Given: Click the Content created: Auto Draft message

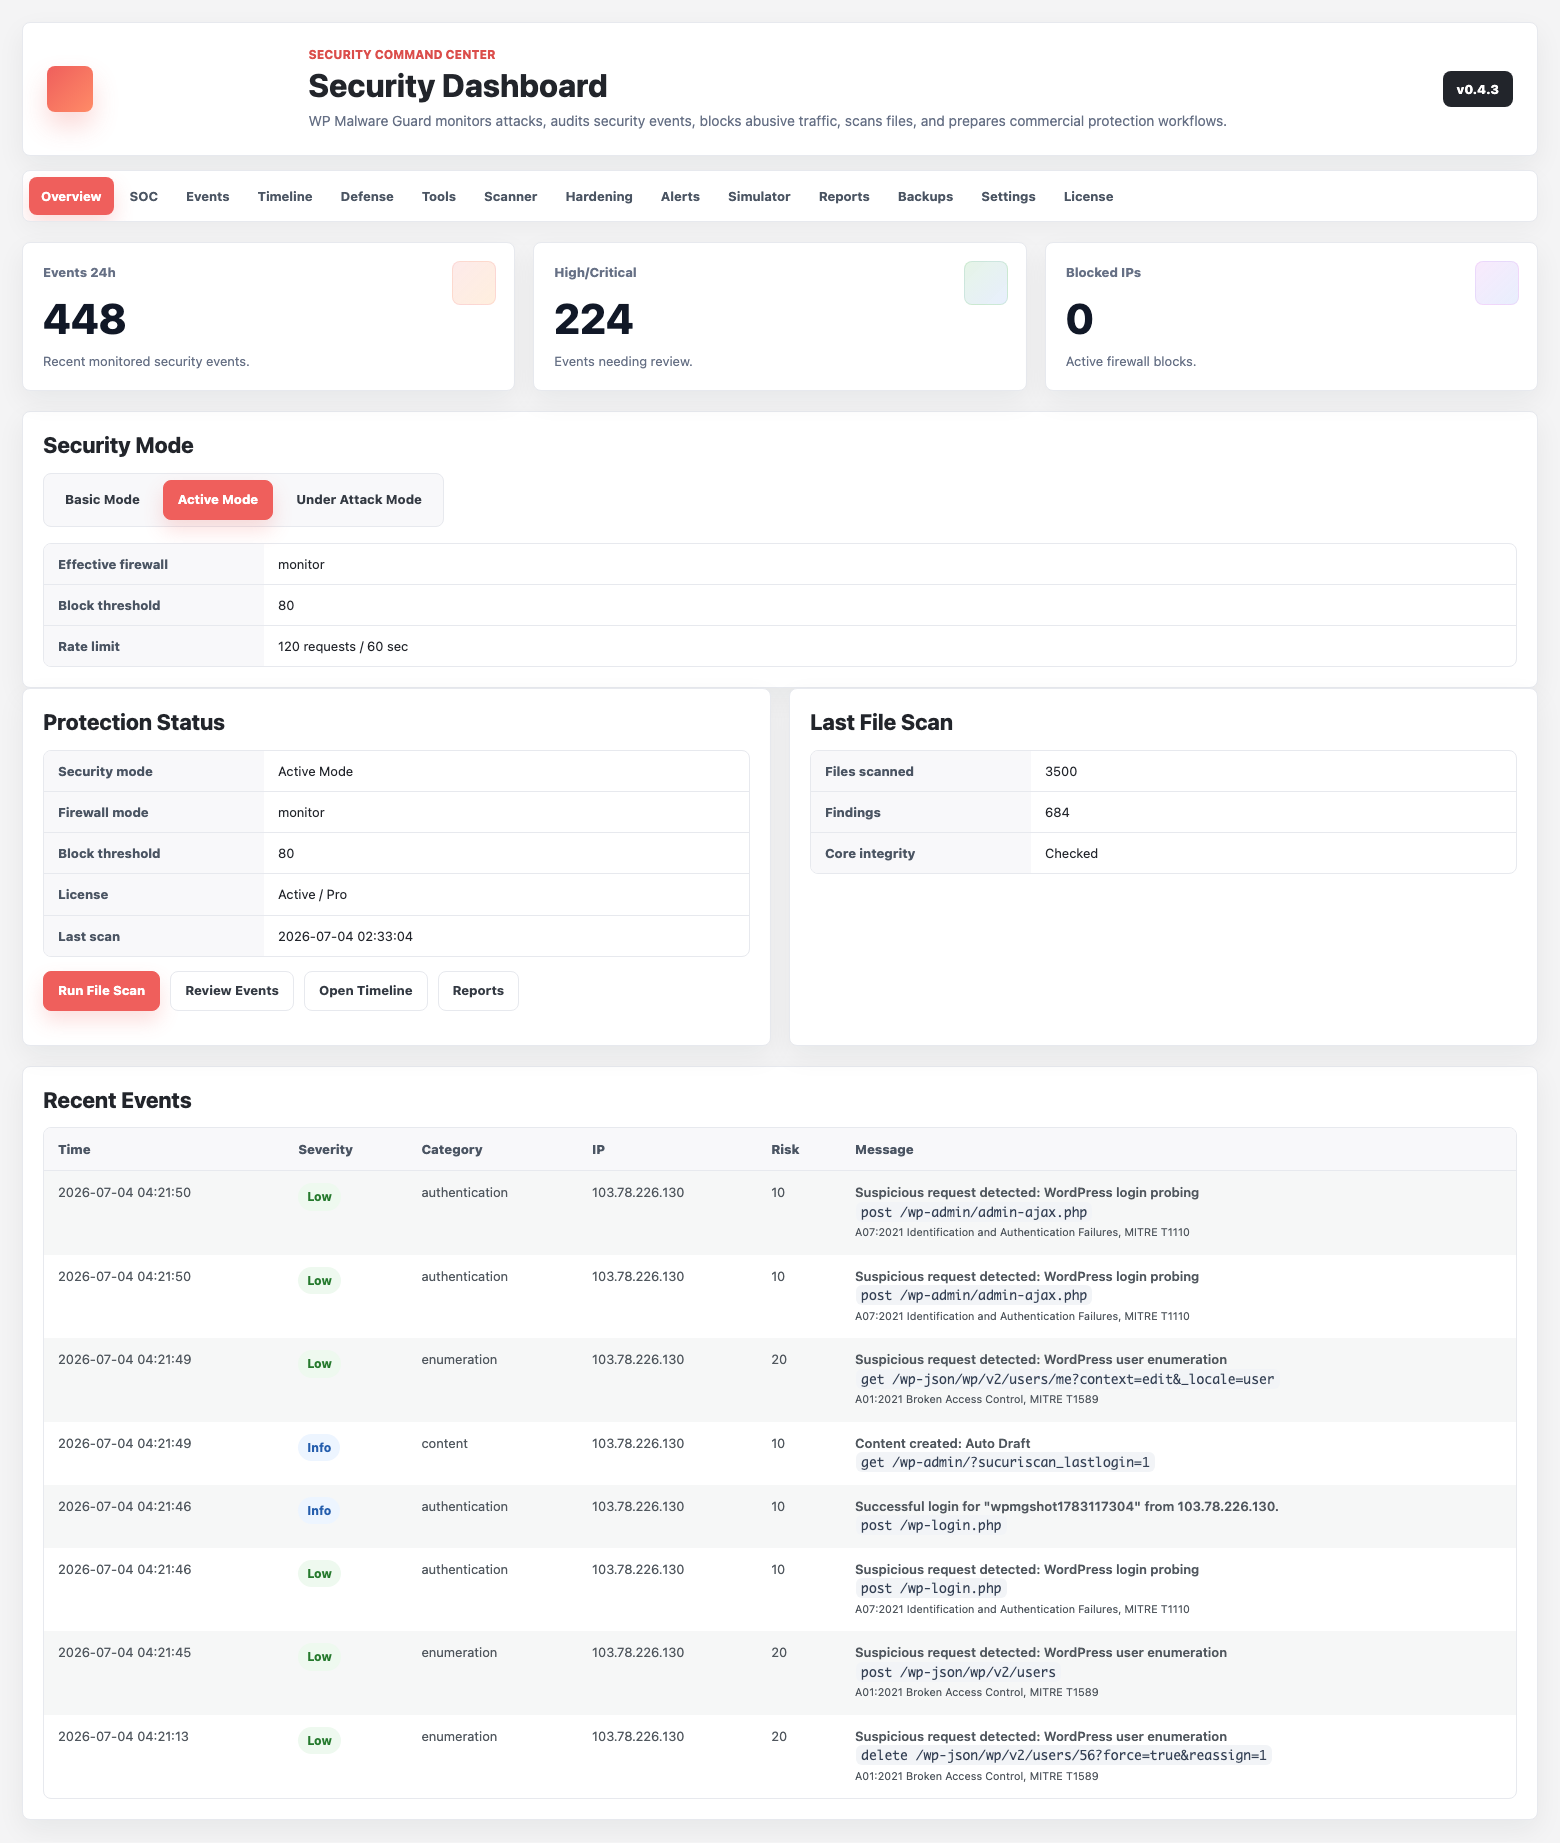Looking at the screenshot, I should click(942, 1444).
